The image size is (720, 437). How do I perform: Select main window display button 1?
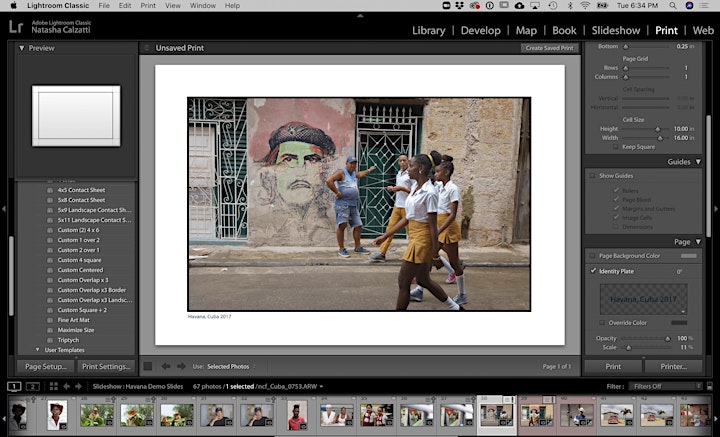14,387
